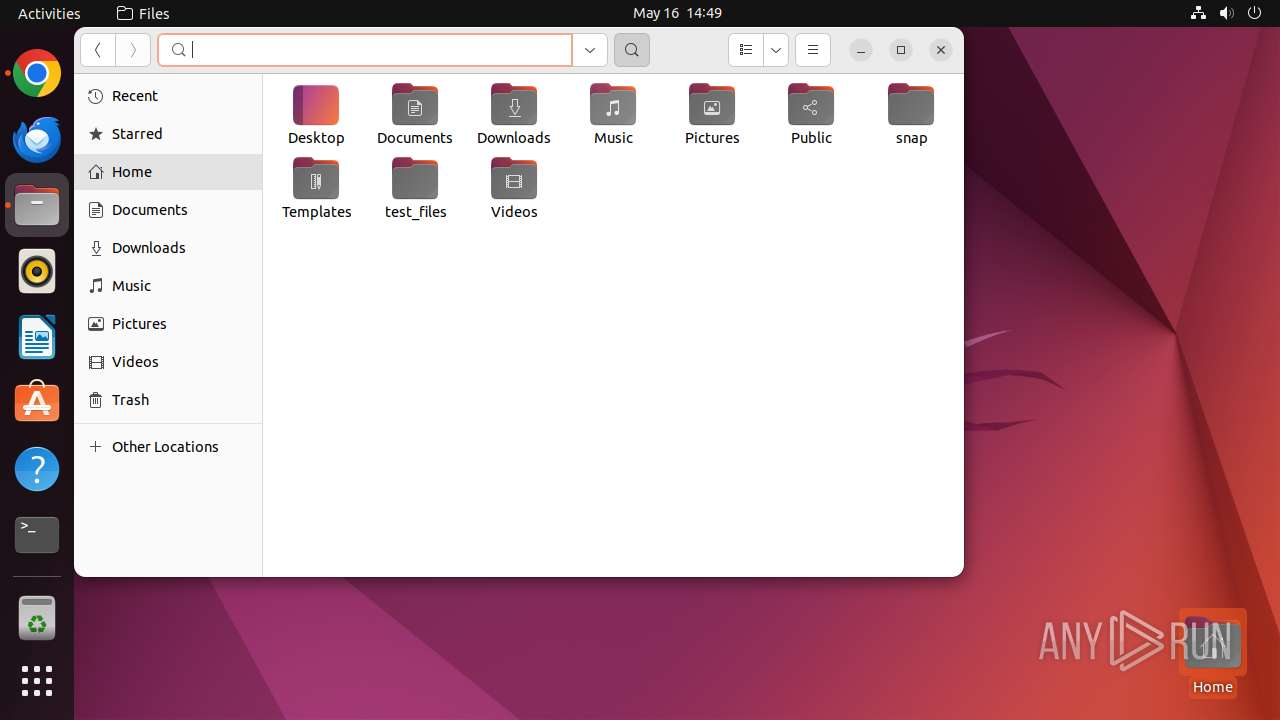
Task: Open Help from the dock
Action: pos(37,469)
